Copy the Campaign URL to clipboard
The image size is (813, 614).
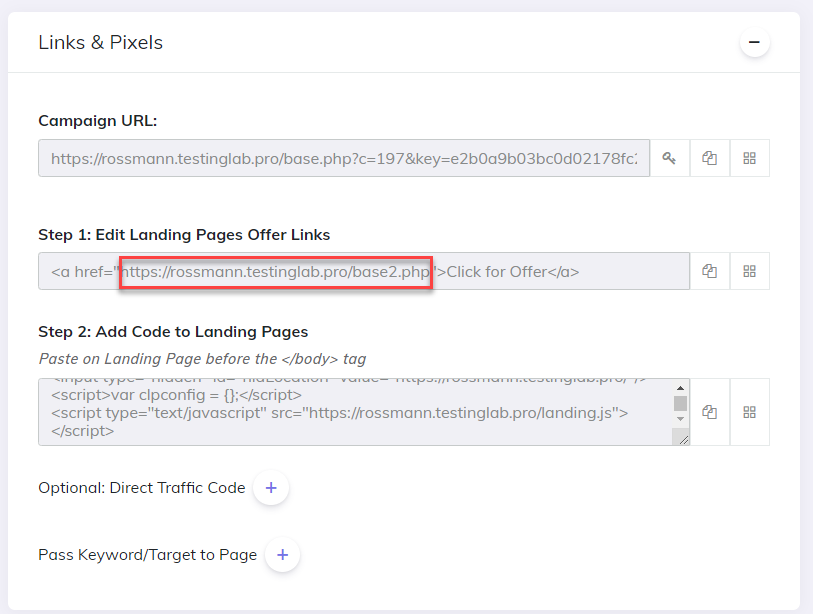click(x=709, y=158)
